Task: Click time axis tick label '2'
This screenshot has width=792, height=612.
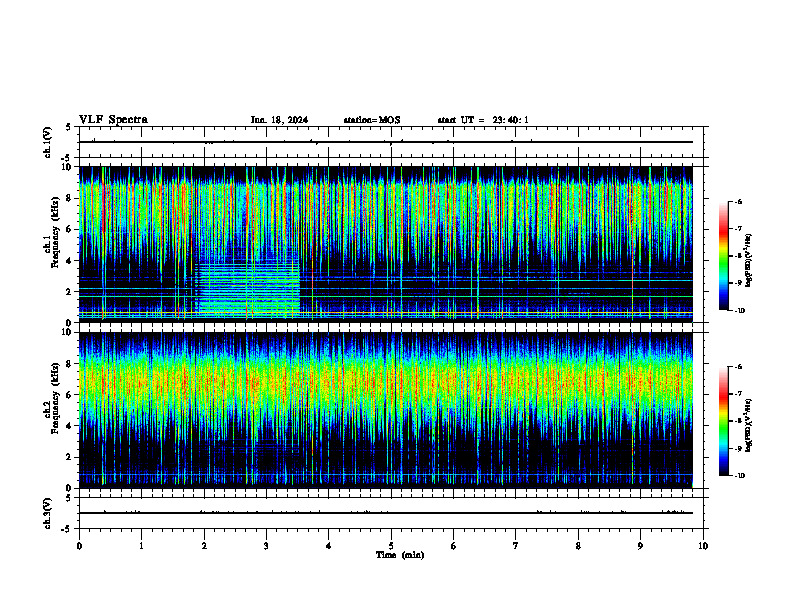Action: (204, 546)
